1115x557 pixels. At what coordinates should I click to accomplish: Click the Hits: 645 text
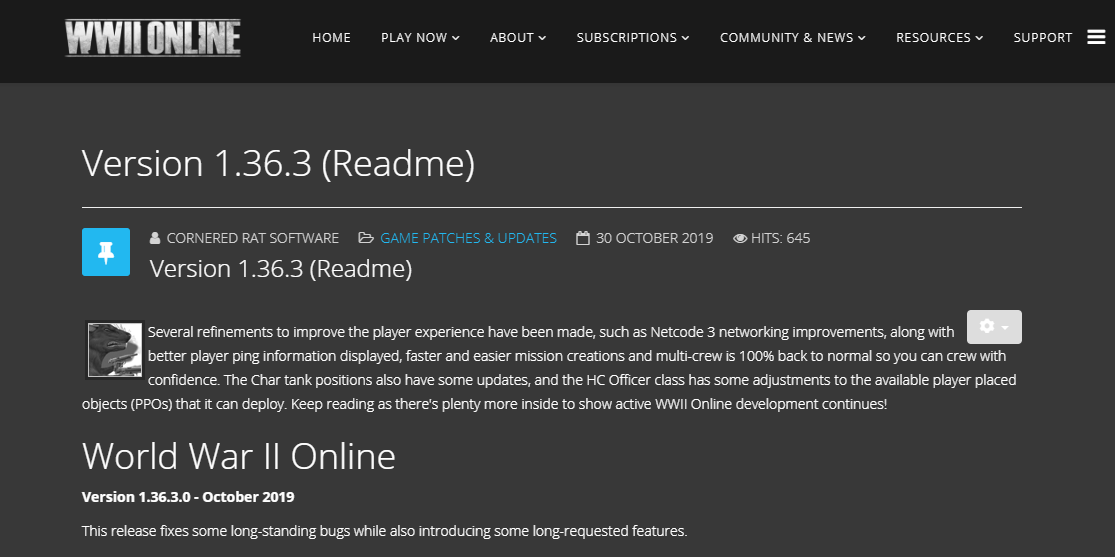781,238
